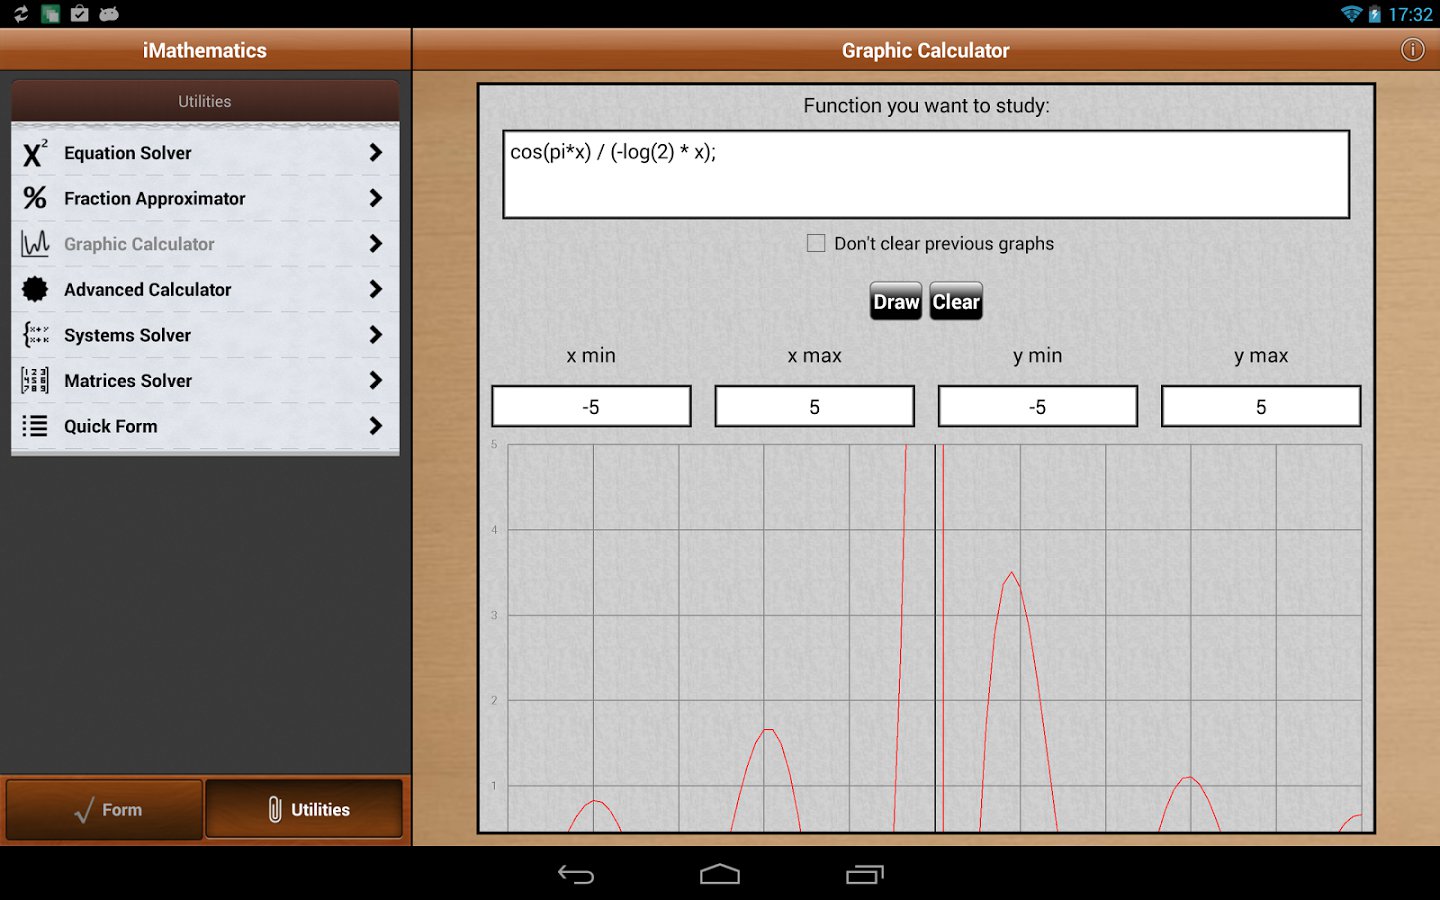Tap the Graphic Calculator graph icon
The image size is (1440, 900).
35,244
